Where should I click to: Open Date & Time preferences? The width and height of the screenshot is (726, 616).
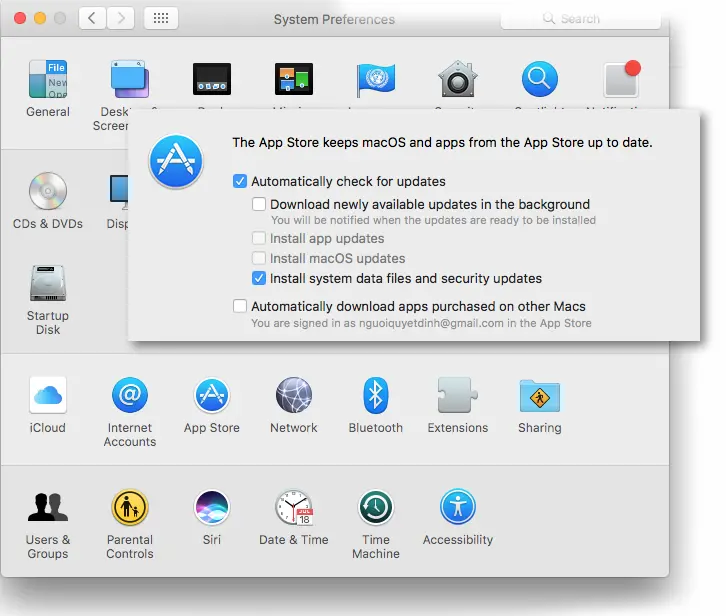[x=293, y=509]
